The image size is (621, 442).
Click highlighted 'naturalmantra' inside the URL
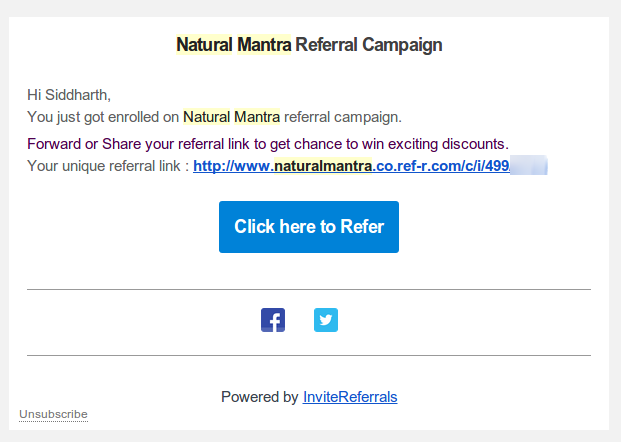pos(323,166)
